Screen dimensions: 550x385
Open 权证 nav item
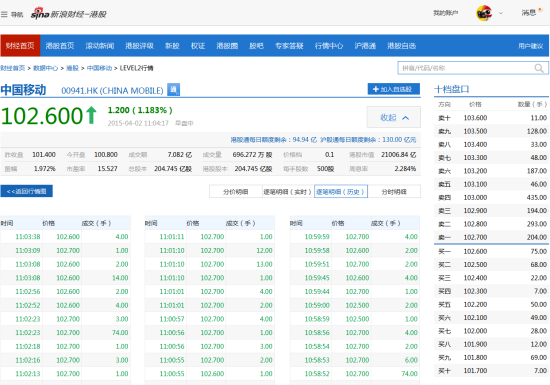tap(198, 46)
